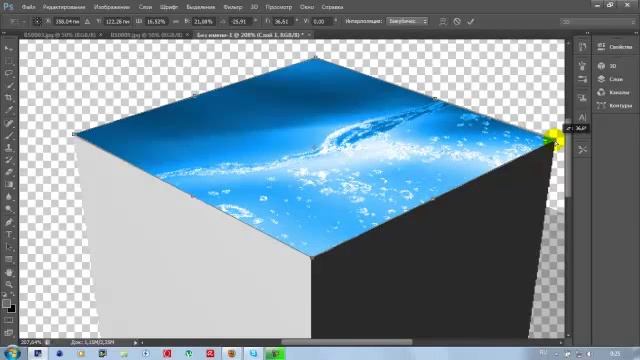This screenshot has width=640, height=360.
Task: Select the Zoom tool
Action: [9, 284]
